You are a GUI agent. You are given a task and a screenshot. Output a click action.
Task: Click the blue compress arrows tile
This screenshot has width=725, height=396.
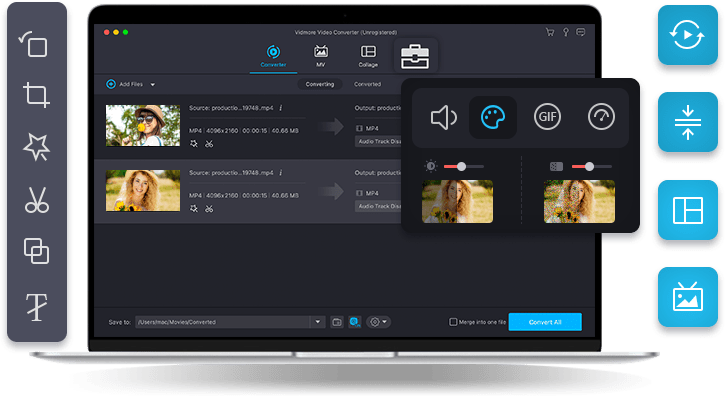click(688, 122)
